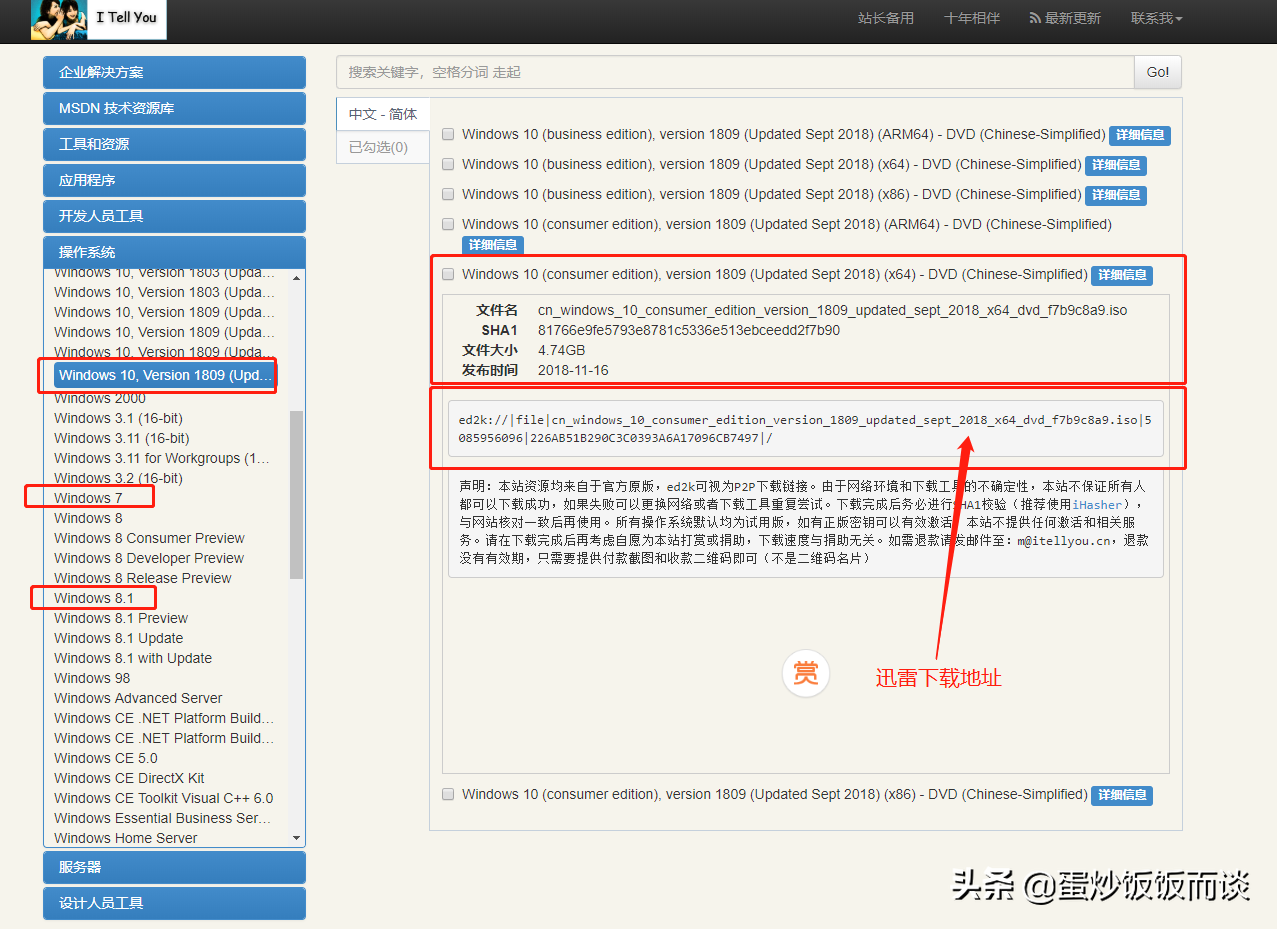Viewport: 1277px width, 929px height.
Task: Click the keyword search input field
Action: 700,72
